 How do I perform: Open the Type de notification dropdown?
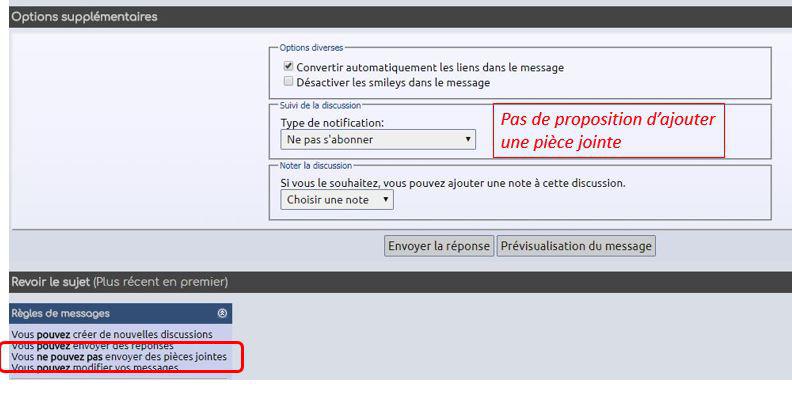[378, 139]
